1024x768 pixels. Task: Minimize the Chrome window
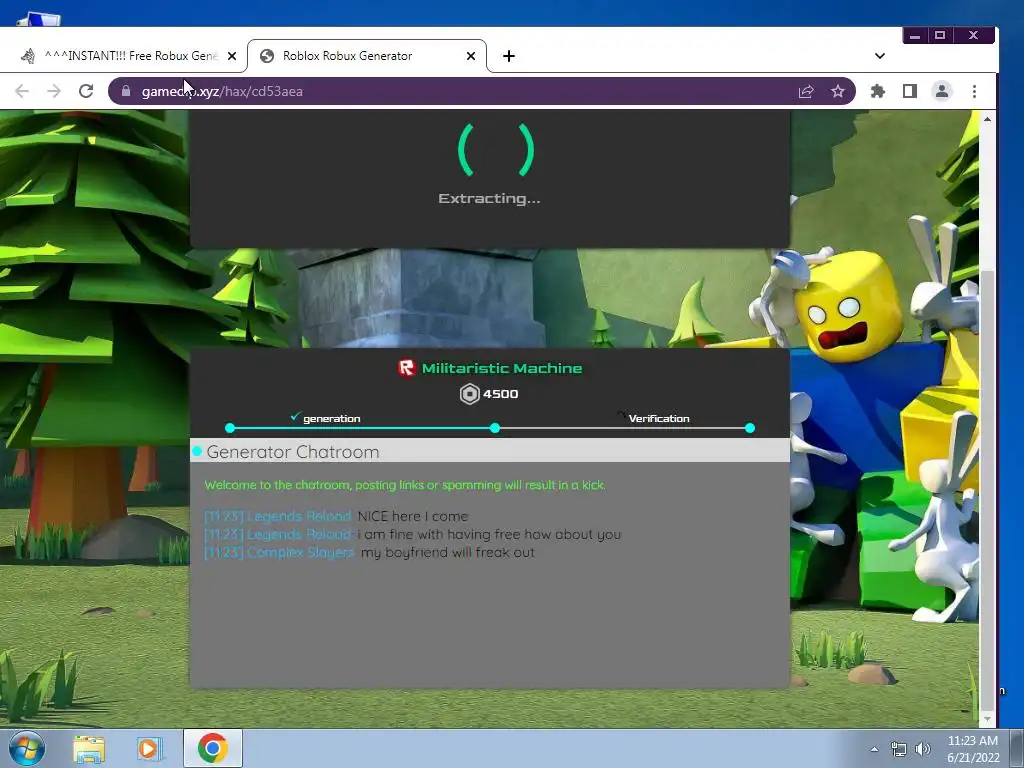(915, 35)
